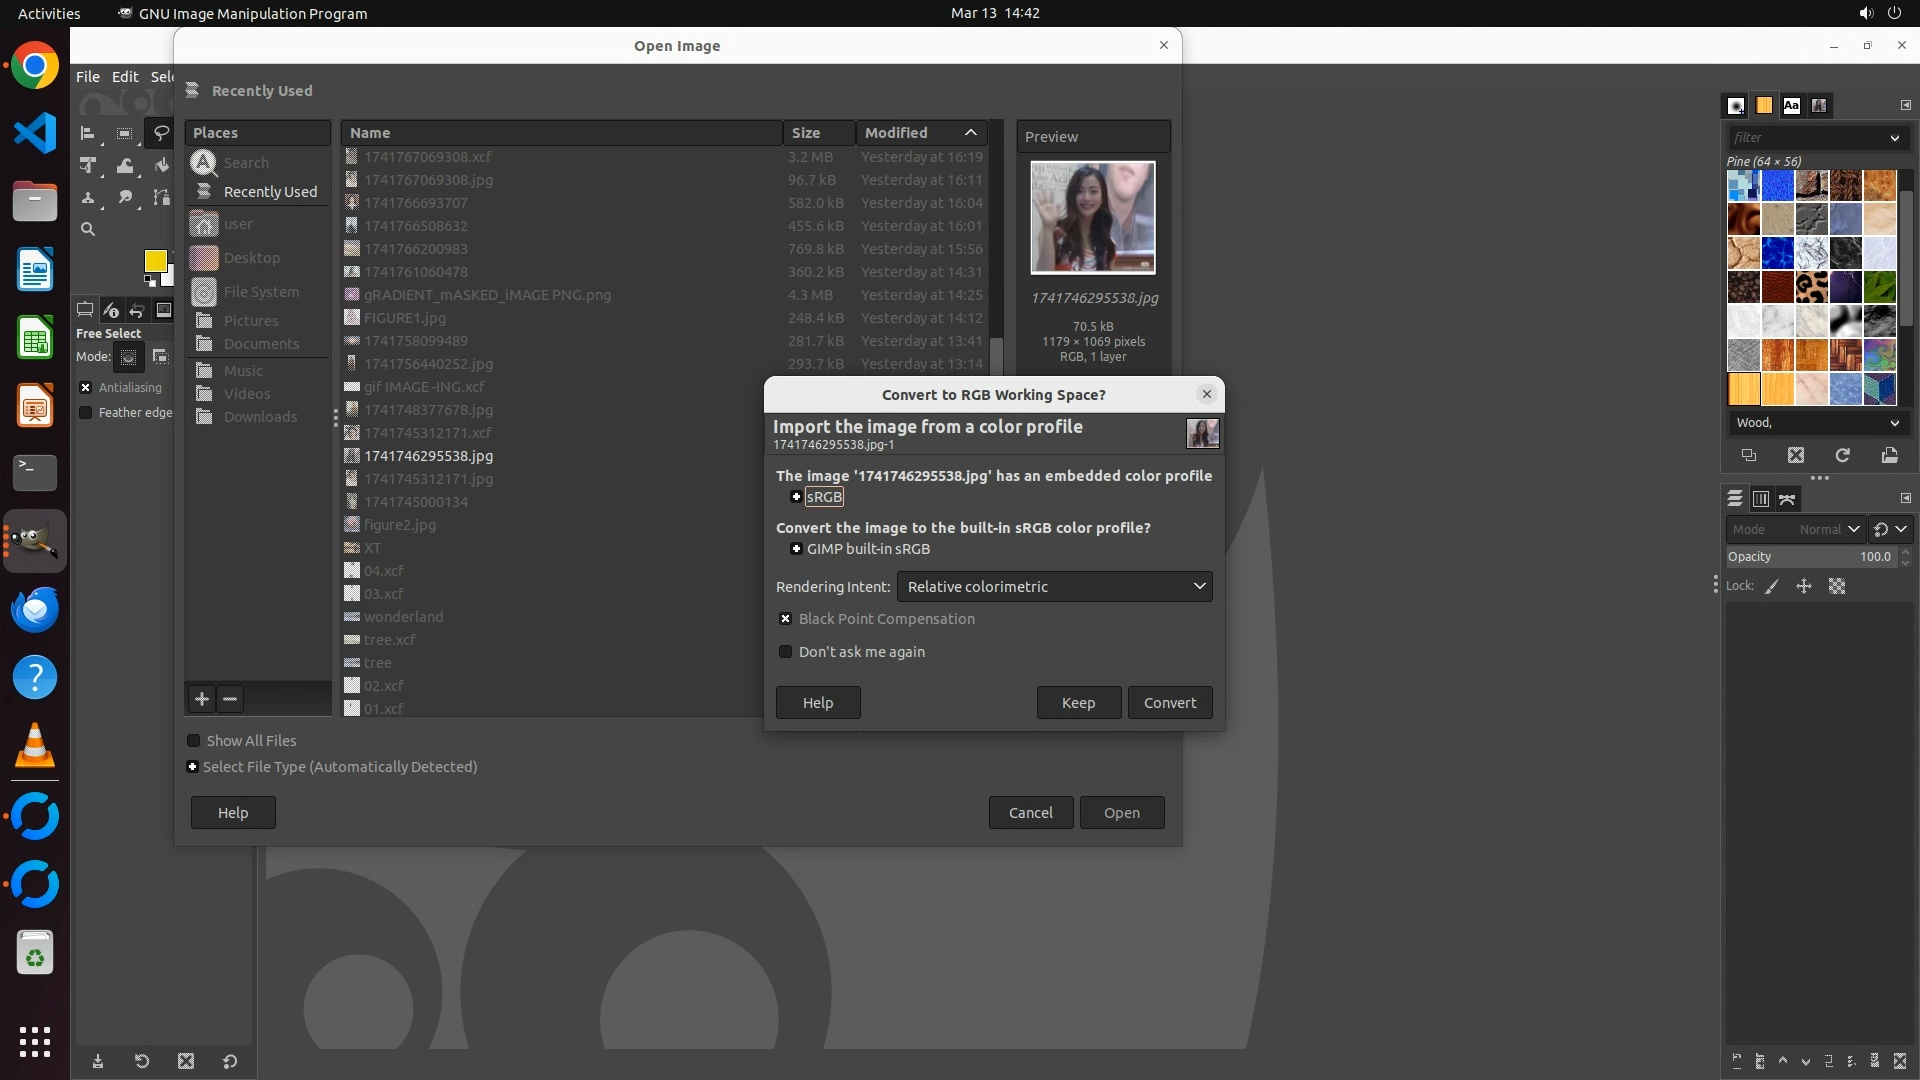Open the Rendering Intent dropdown
The width and height of the screenshot is (1920, 1080).
1054,587
